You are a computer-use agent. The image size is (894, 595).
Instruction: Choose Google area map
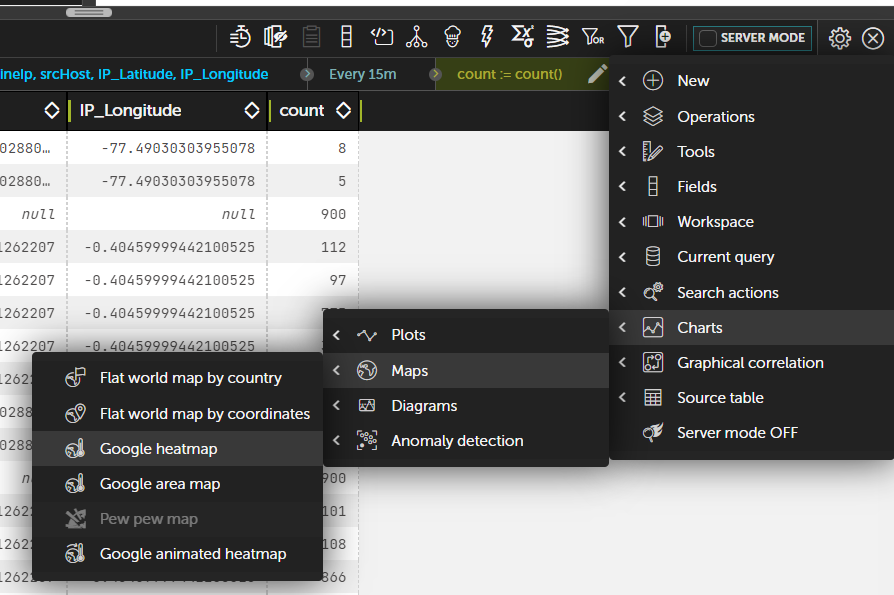pyautogui.click(x=177, y=484)
